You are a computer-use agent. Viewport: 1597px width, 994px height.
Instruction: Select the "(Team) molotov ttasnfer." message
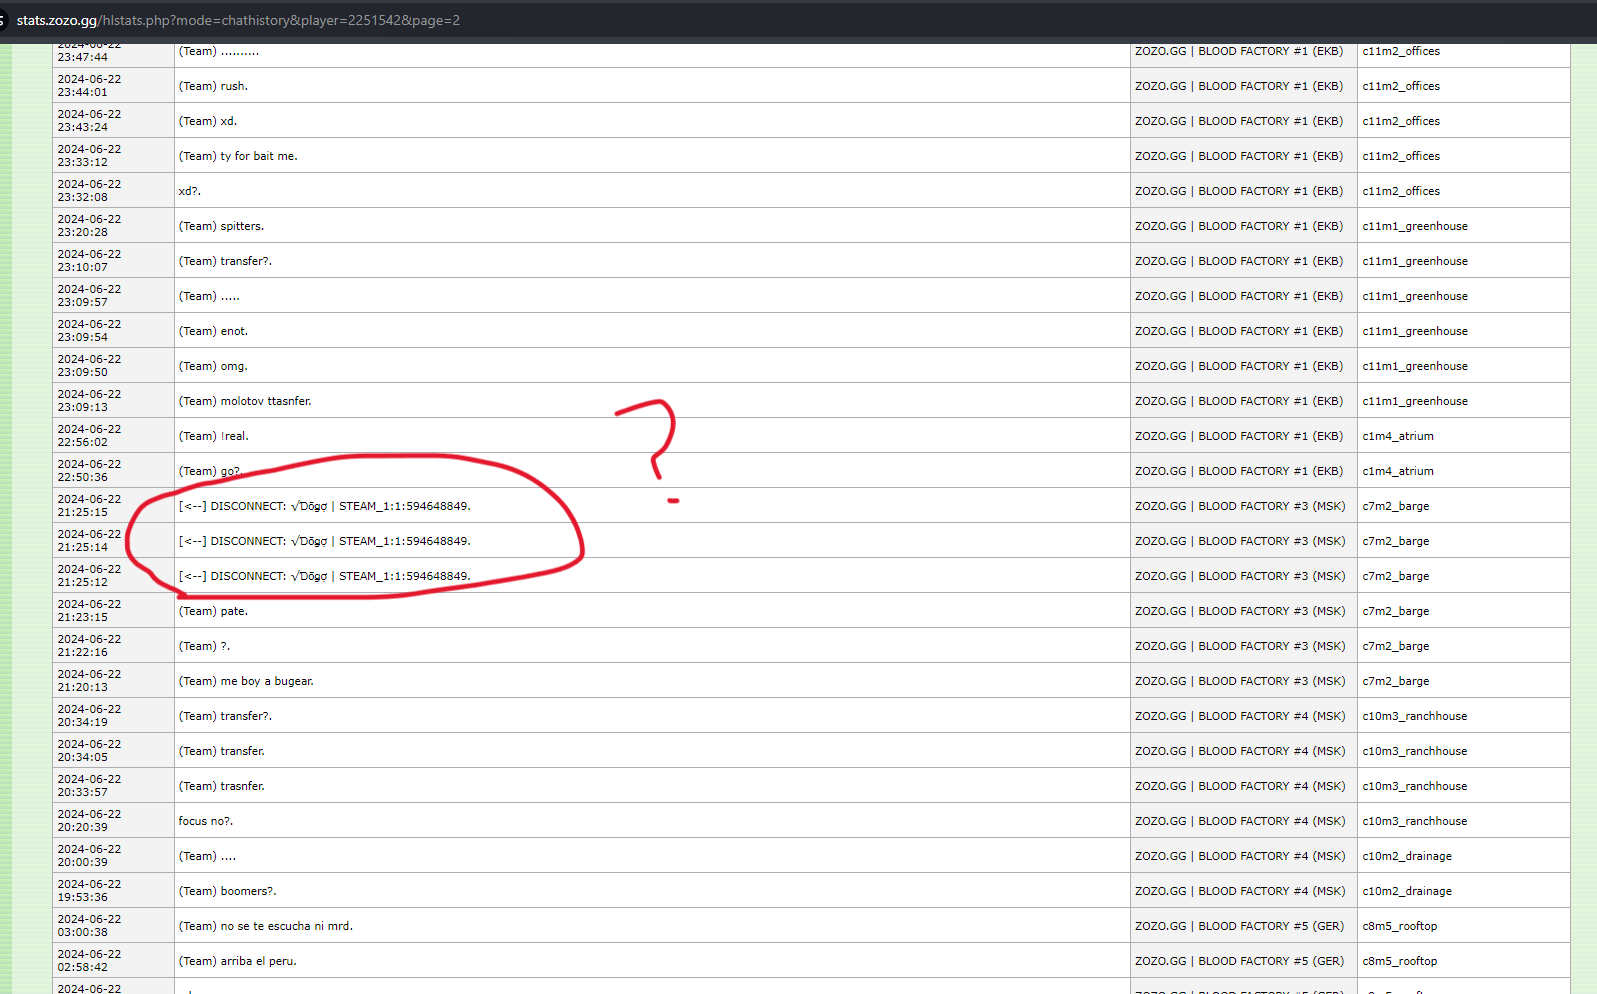pos(245,401)
